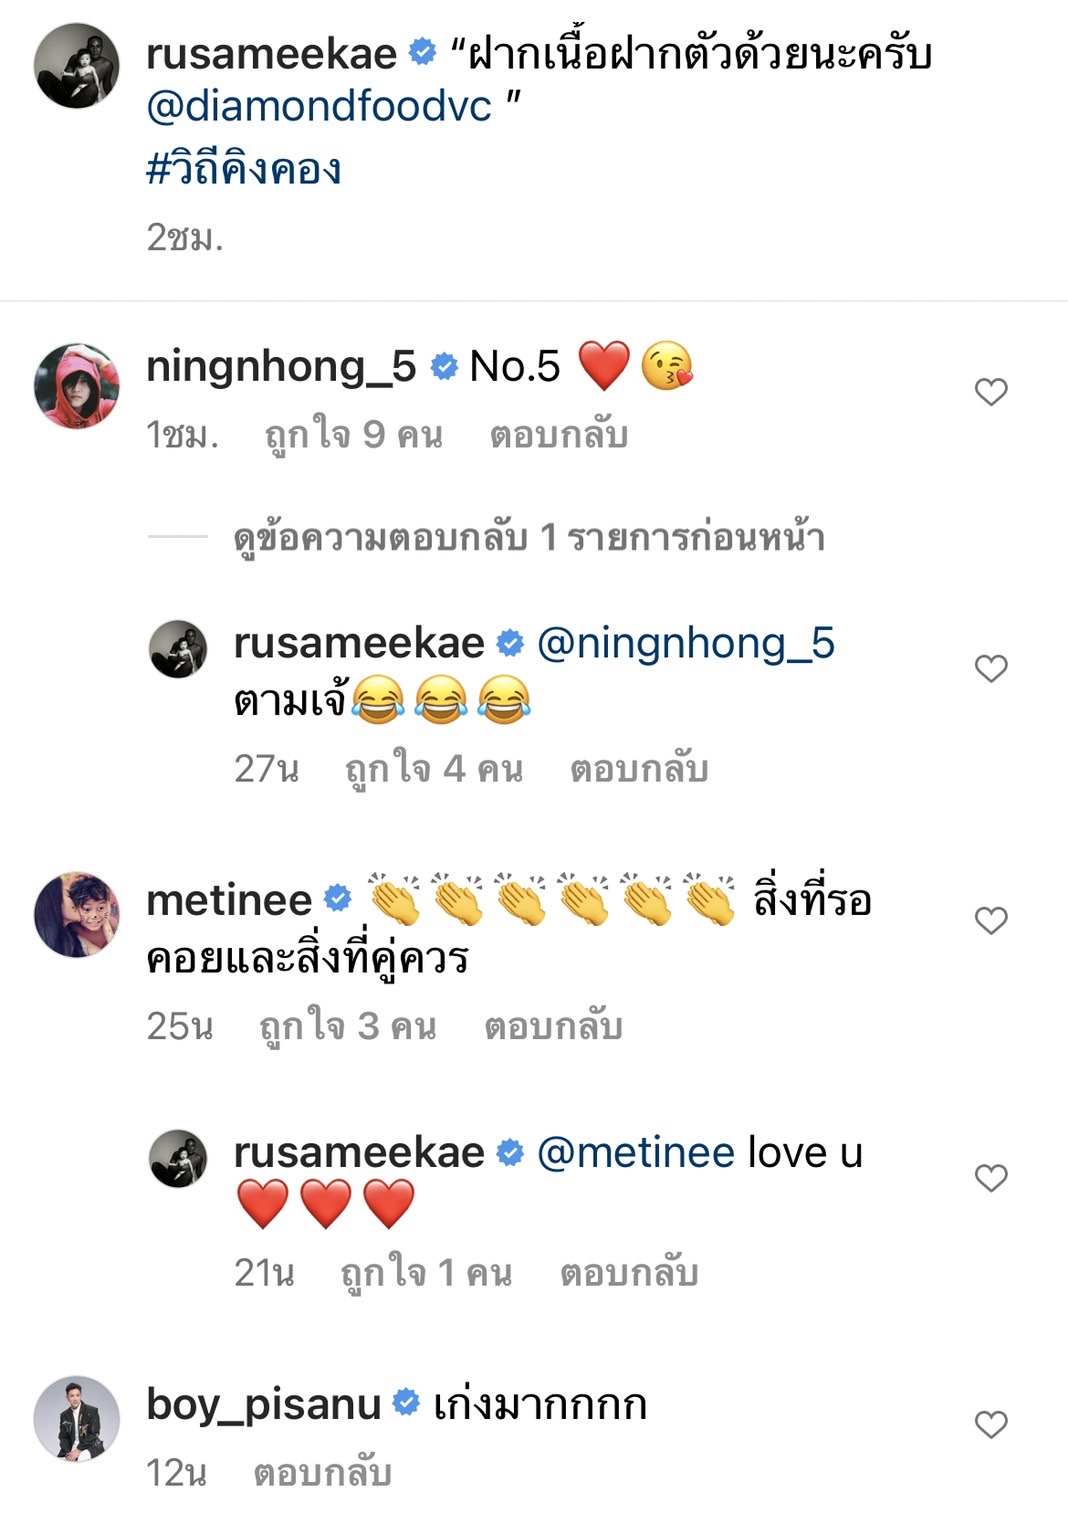This screenshot has width=1068, height=1534.
Task: Reply to ningnhong_5's comment
Action: coord(558,435)
